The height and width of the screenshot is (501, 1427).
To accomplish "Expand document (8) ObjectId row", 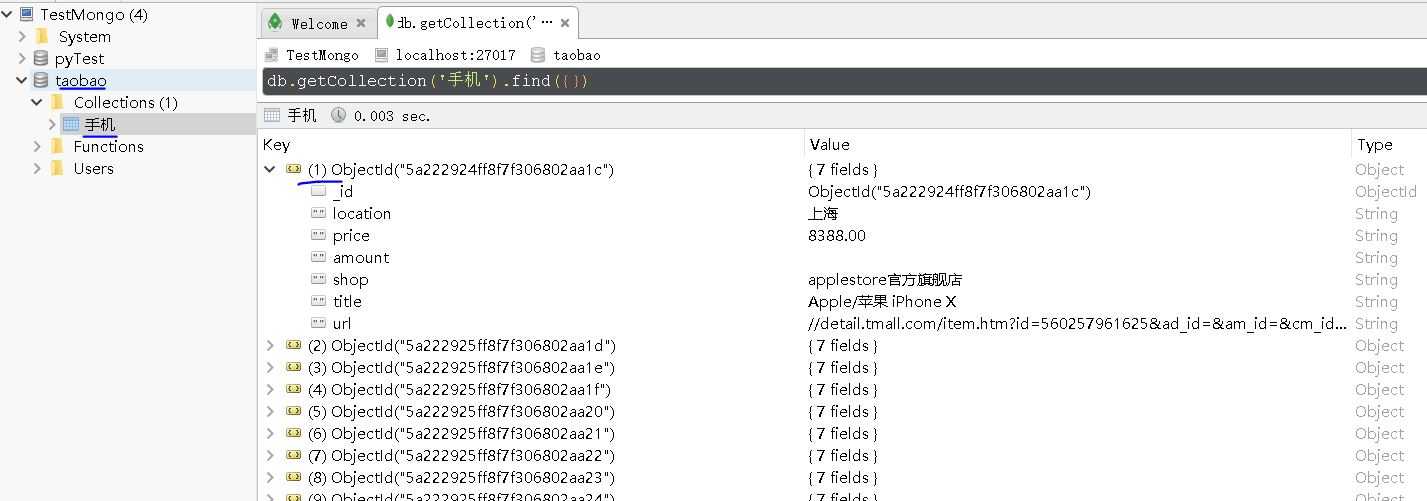I will [x=269, y=477].
